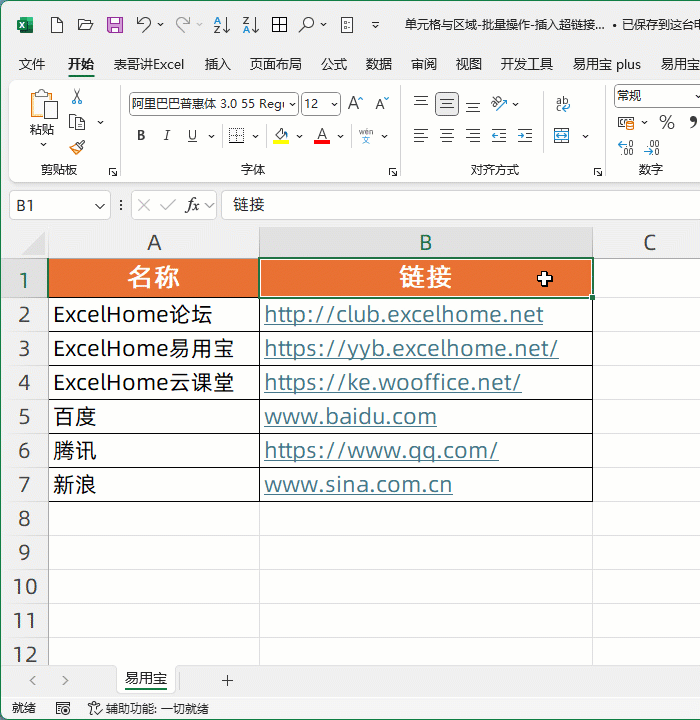700x720 pixels.
Task: Undo the last action
Action: coord(143,25)
